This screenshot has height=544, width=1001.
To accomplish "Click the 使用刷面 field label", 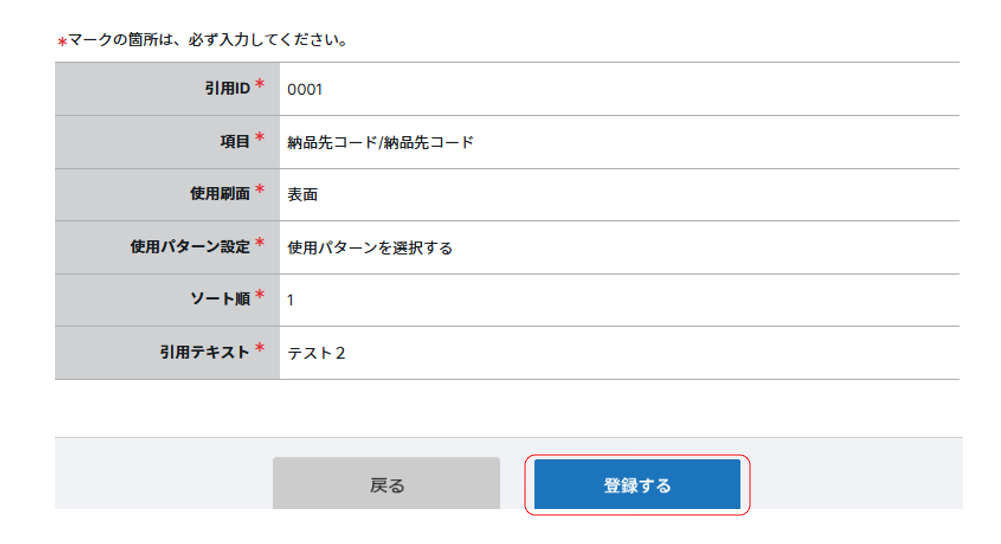I will (220, 194).
